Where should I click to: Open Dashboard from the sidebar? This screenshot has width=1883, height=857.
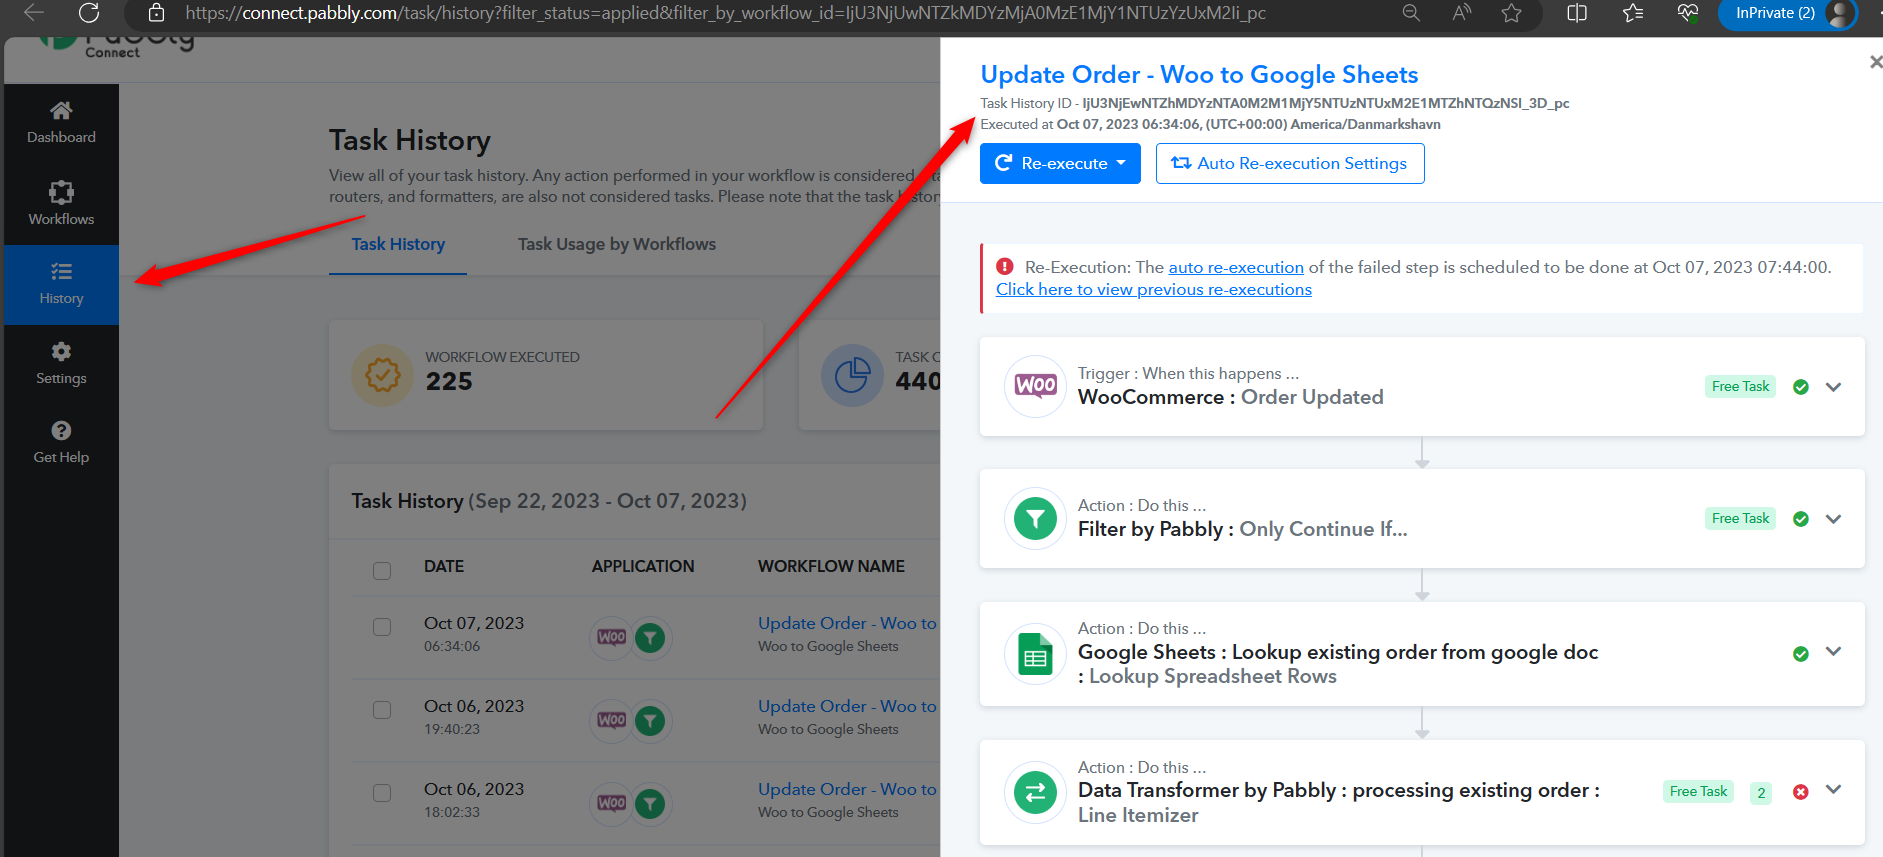tap(61, 123)
